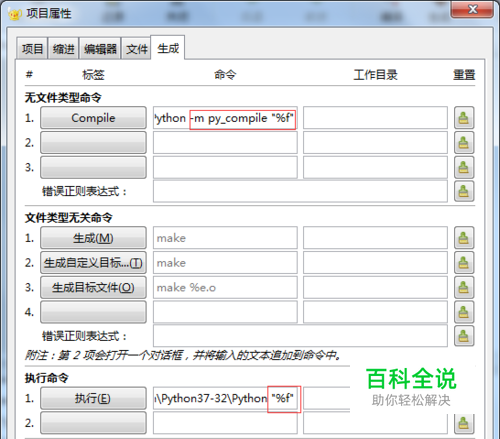Click the filetype 错误正则表达式 input field
This screenshot has width=500, height=439.
pyautogui.click(x=300, y=191)
